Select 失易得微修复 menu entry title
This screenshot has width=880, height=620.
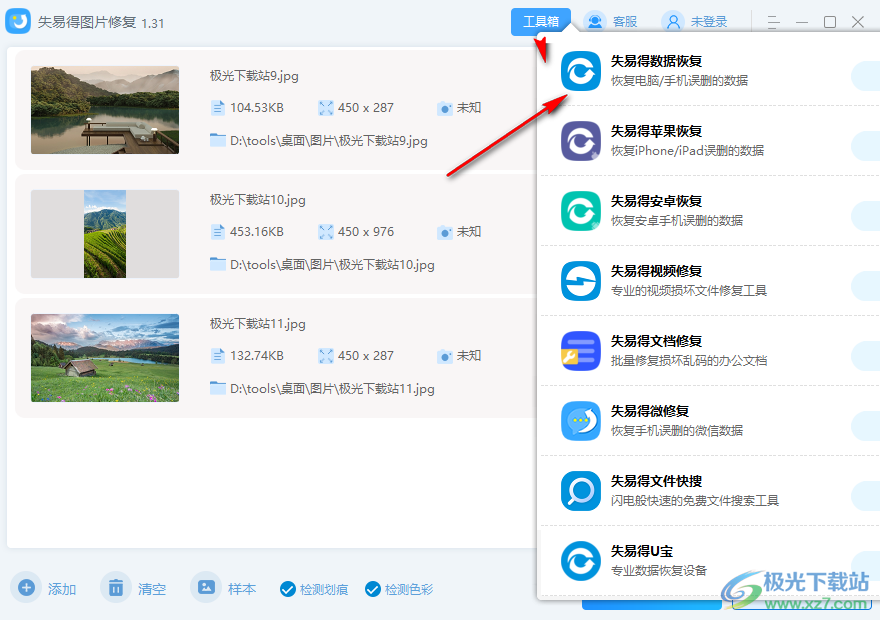650,411
